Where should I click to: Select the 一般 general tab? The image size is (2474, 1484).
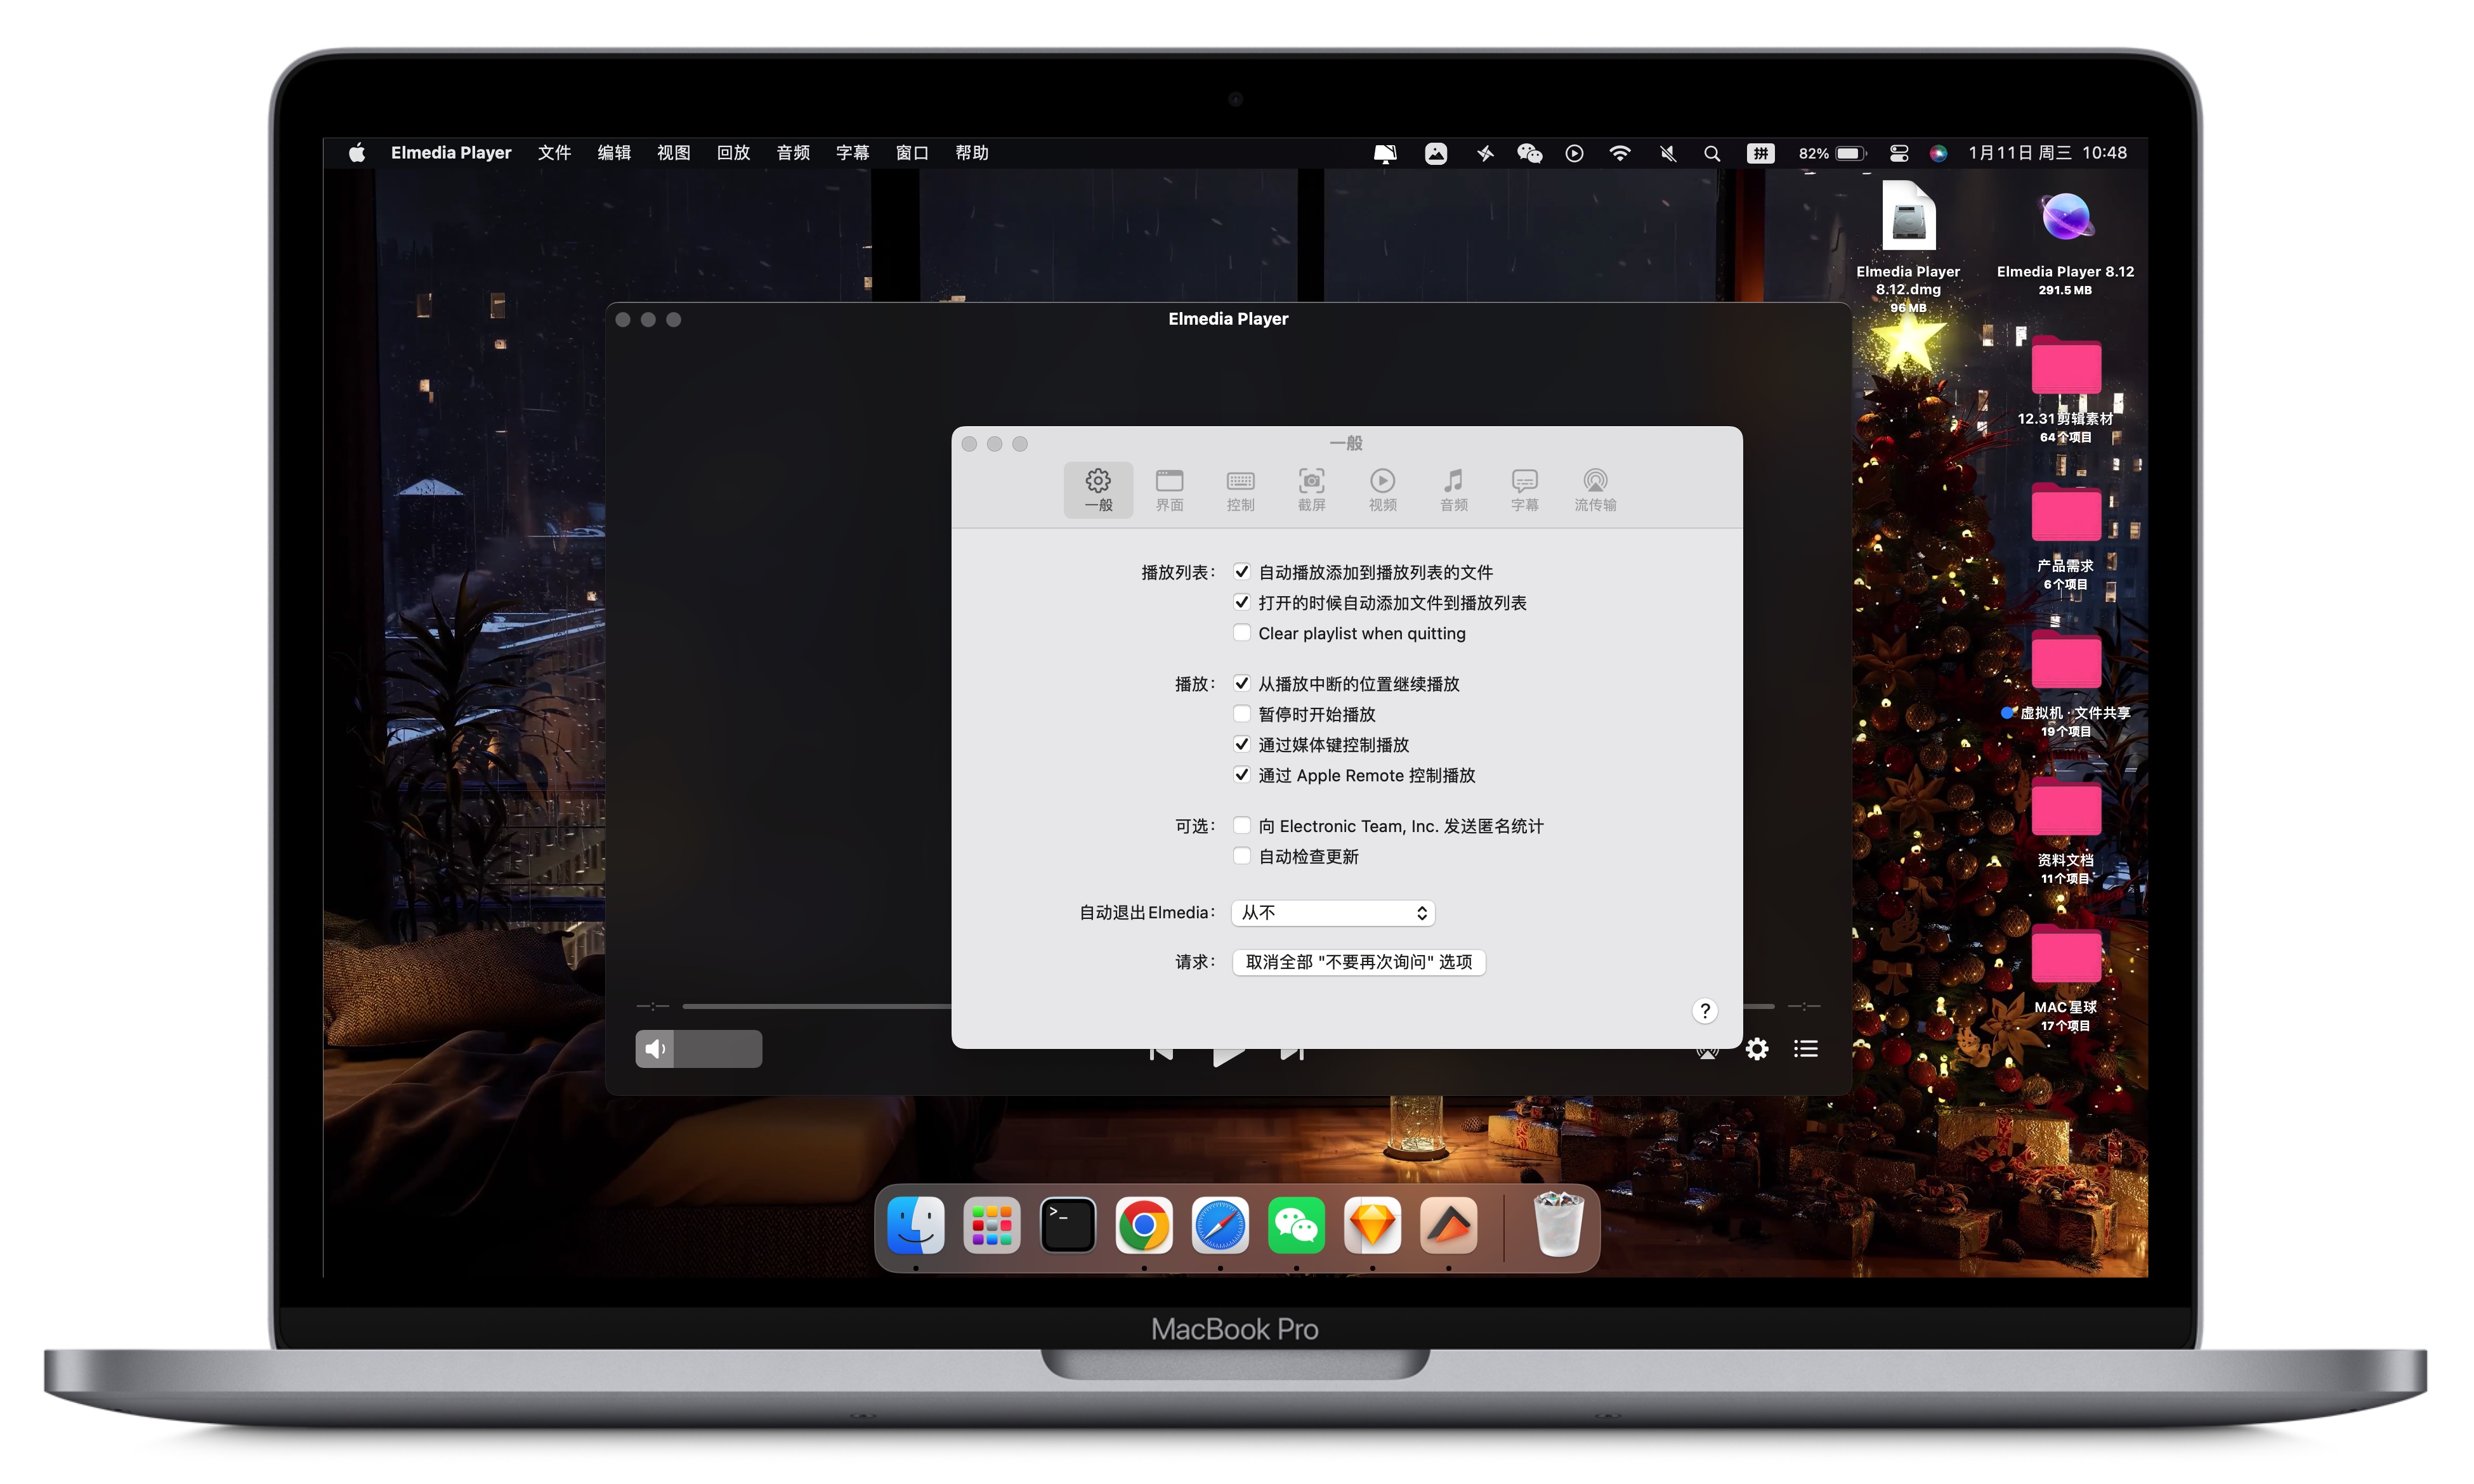[x=1098, y=490]
